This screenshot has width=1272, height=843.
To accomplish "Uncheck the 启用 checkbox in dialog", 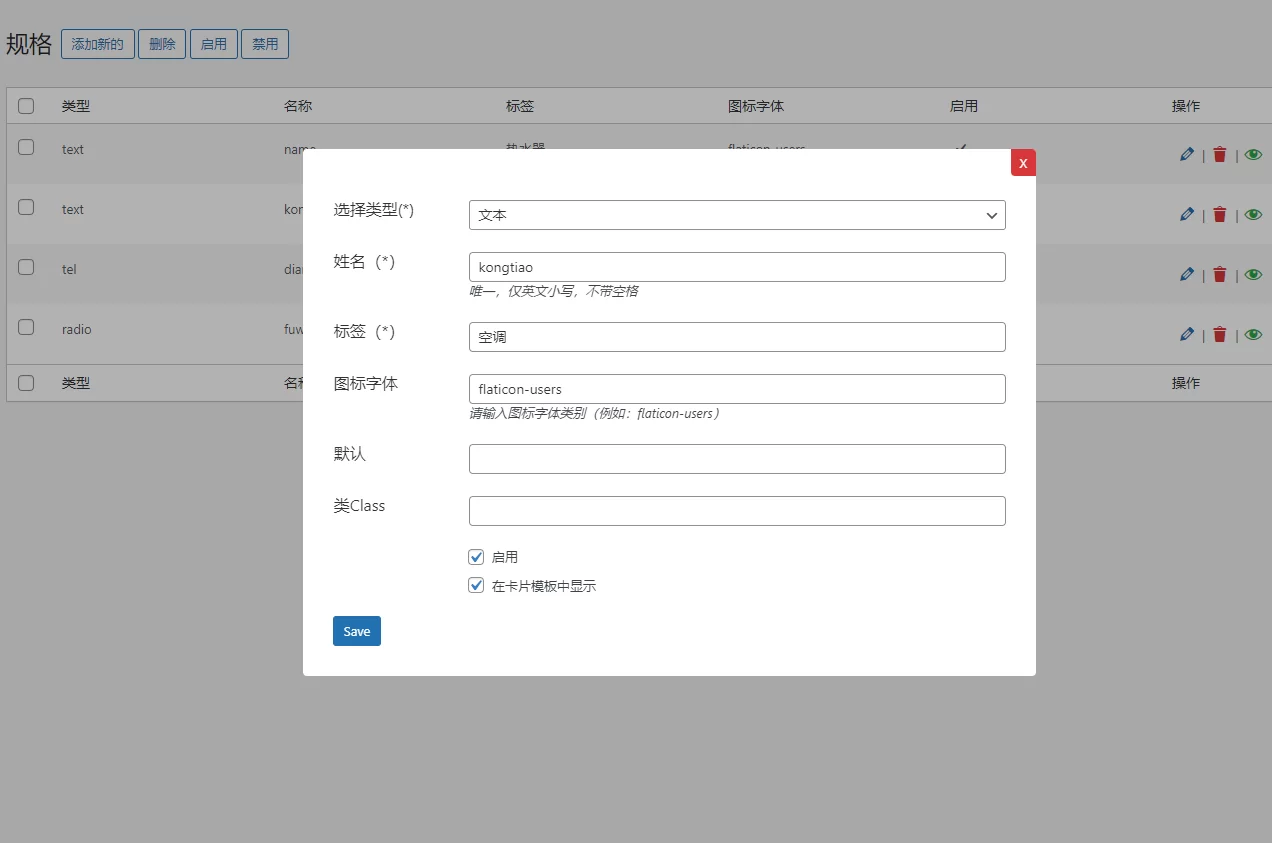I will point(476,557).
